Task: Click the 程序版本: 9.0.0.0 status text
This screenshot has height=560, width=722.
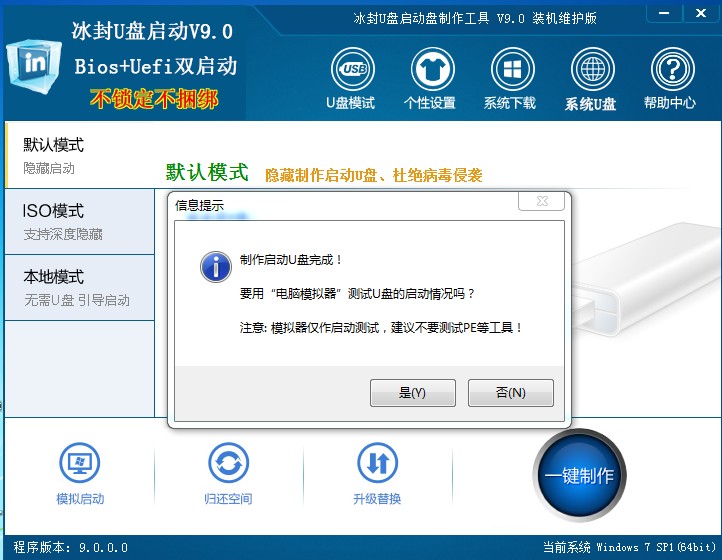Action: point(70,548)
